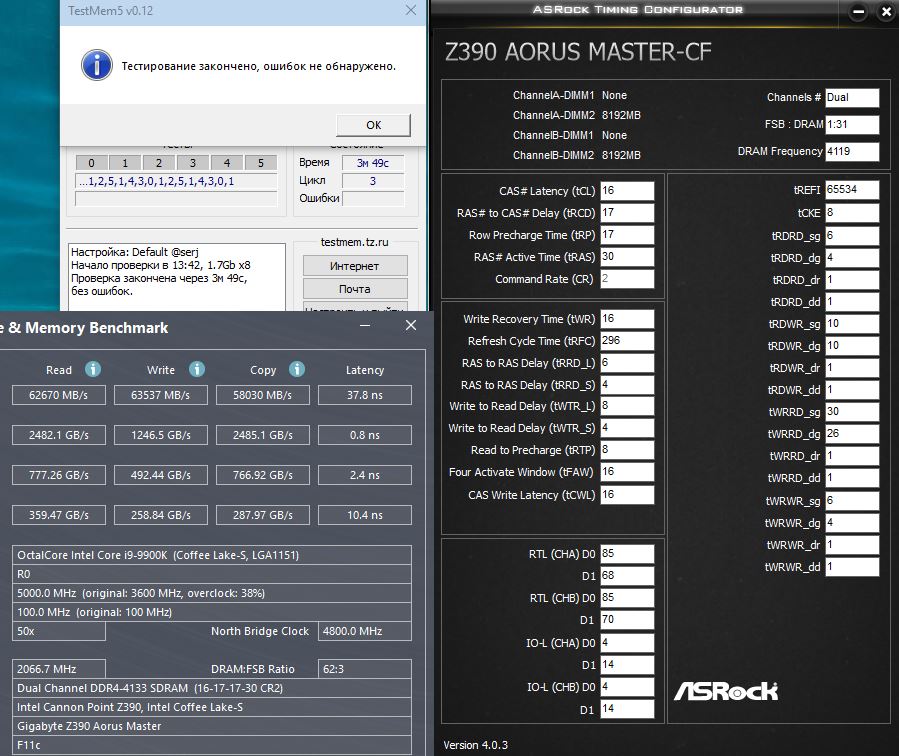Select test cell 1 in TestMem5
This screenshot has width=899, height=756.
coord(125,163)
